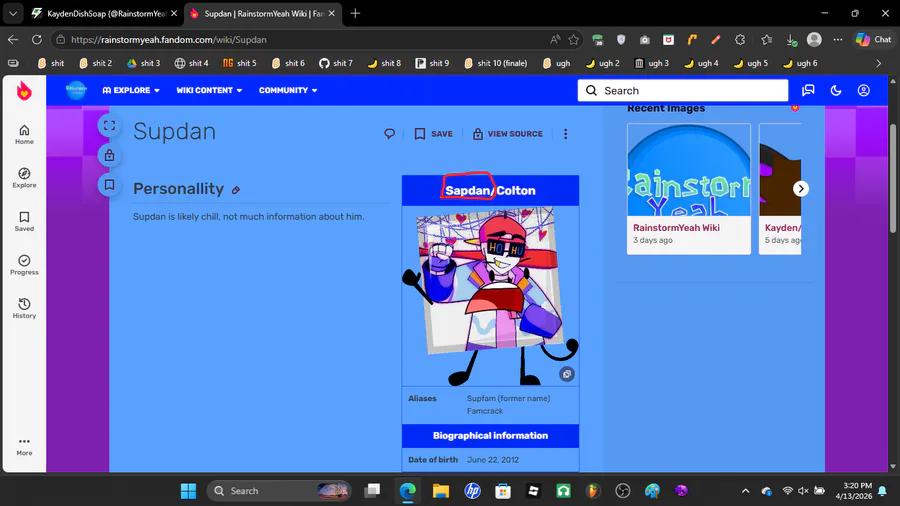Open the RainstormYeah Wiki image card
900x506 pixels.
689,189
